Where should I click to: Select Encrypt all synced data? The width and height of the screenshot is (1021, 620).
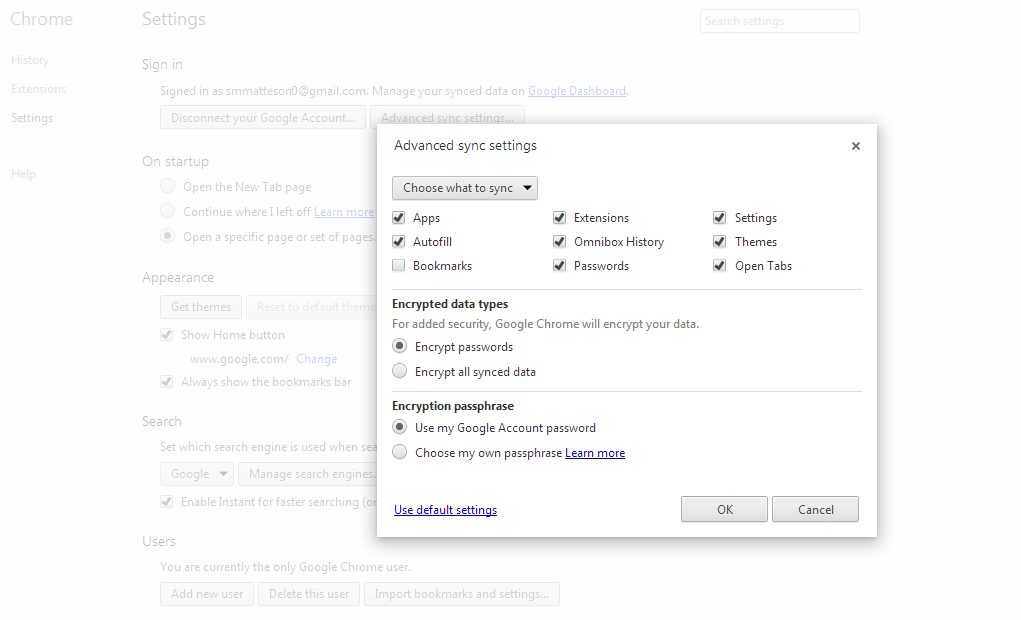tap(400, 372)
